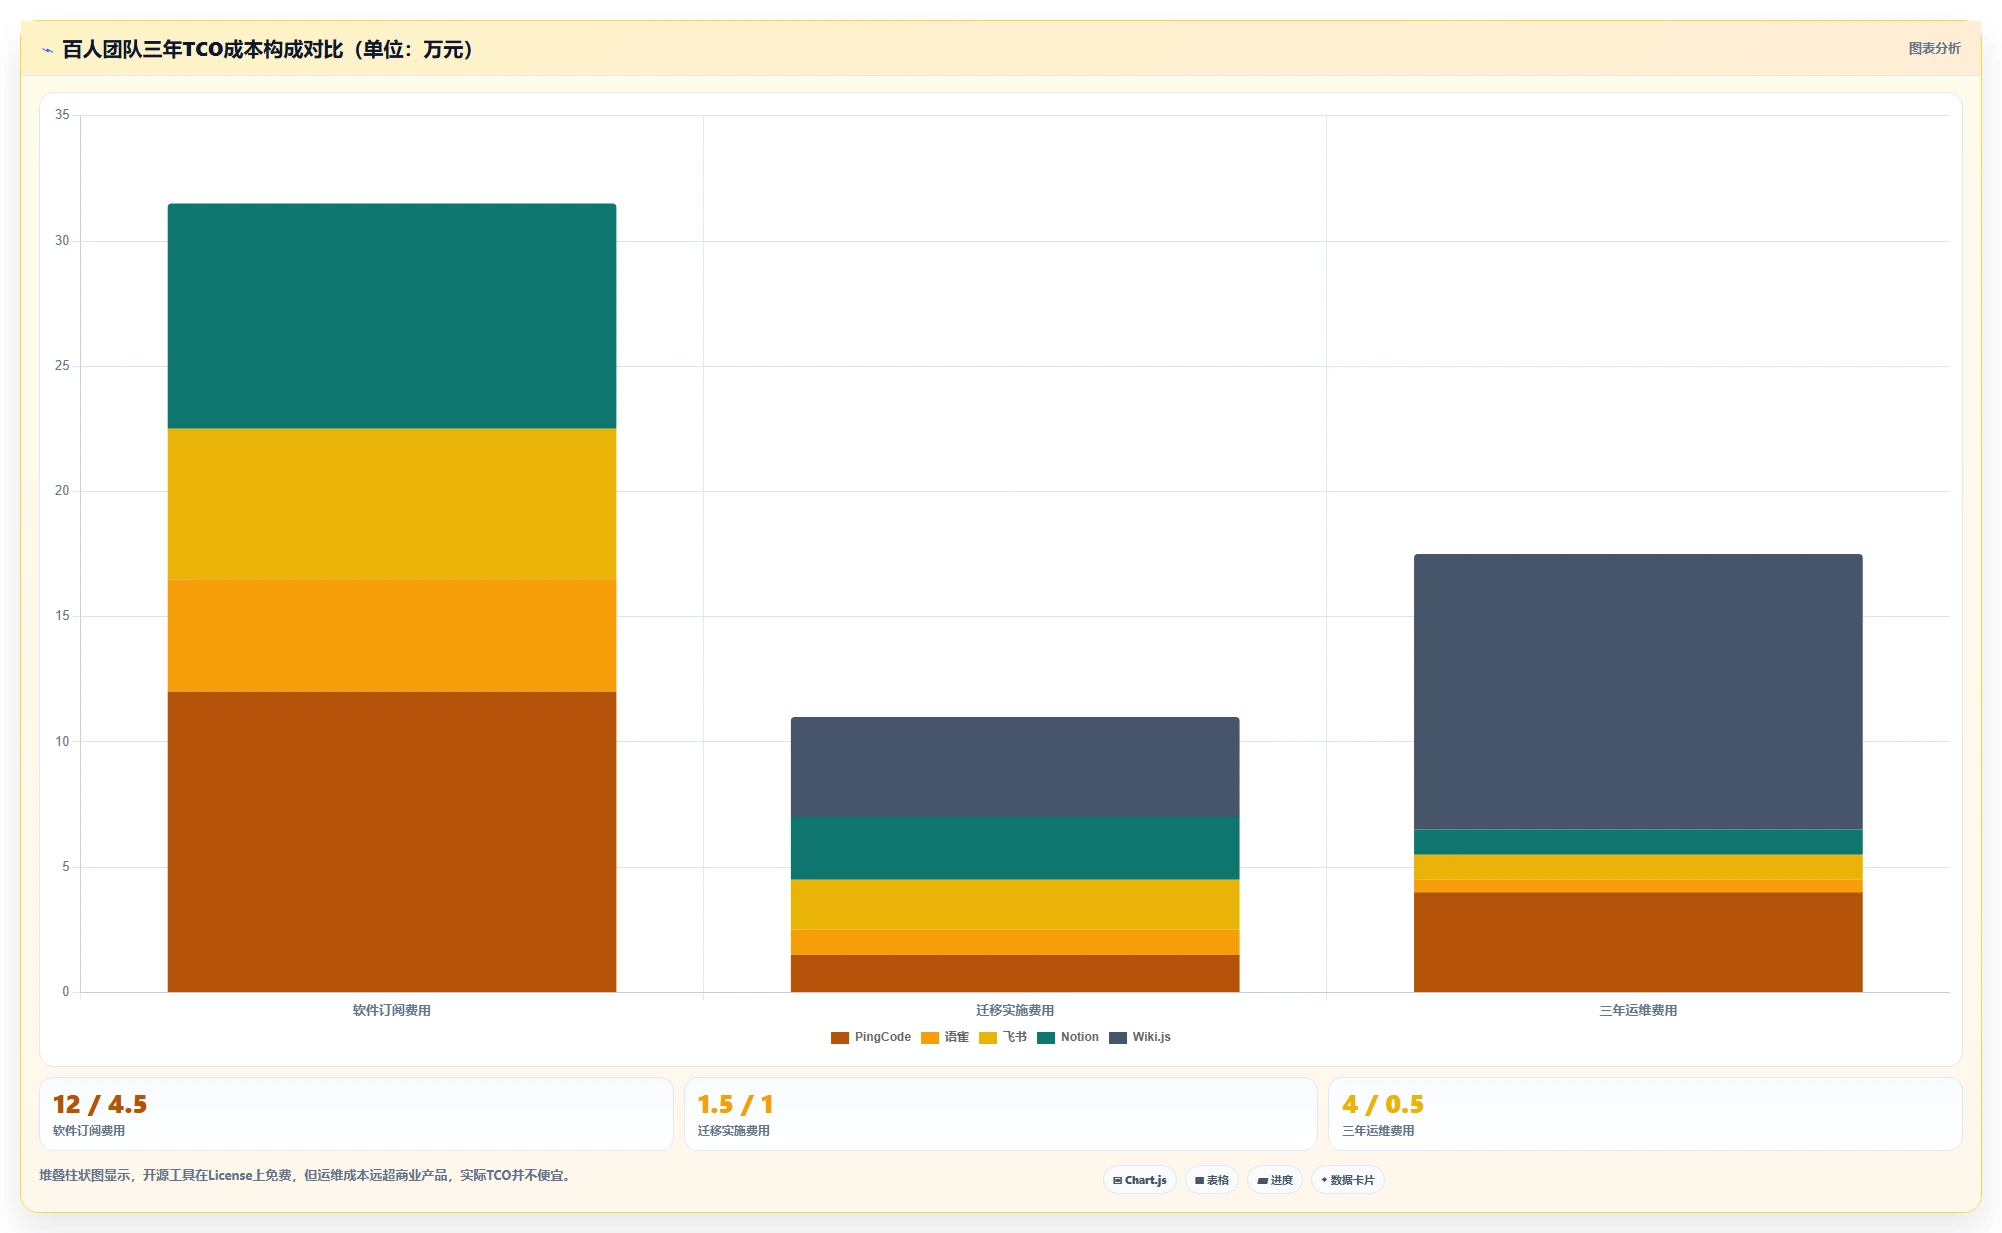Click the PingCode segment of 三年运维费用 bar
Image resolution: width=2002 pixels, height=1233 pixels.
click(1638, 942)
